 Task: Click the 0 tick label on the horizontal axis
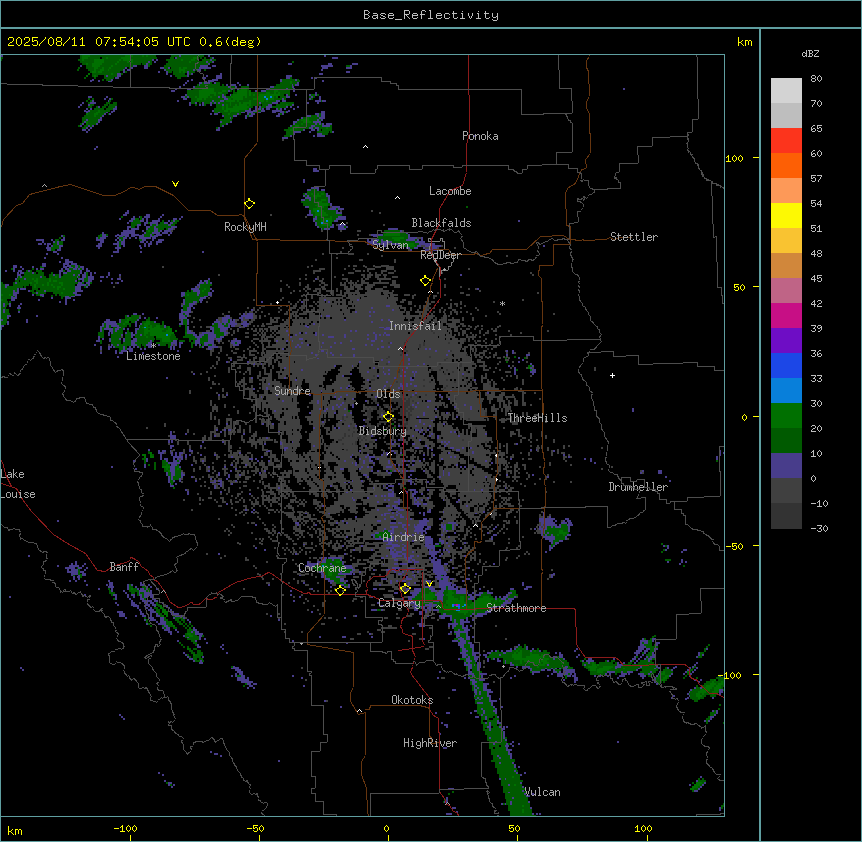[x=386, y=828]
